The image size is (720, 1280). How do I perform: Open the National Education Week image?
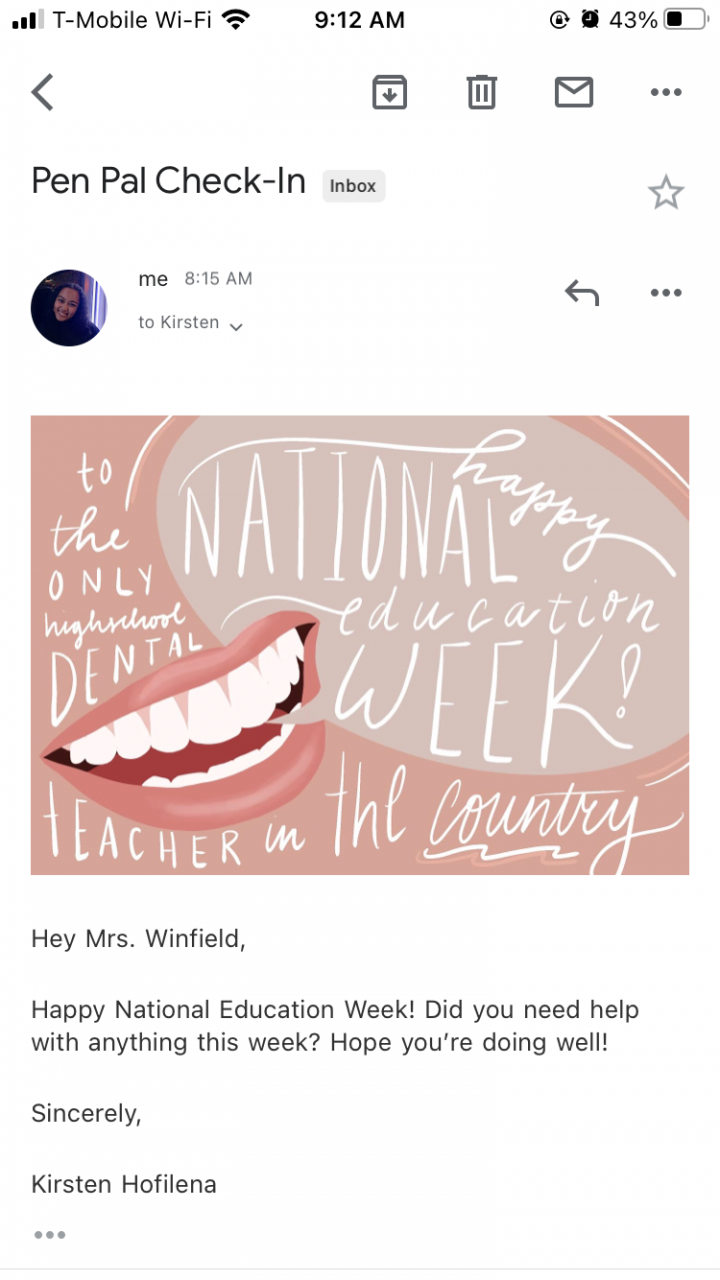pyautogui.click(x=360, y=645)
